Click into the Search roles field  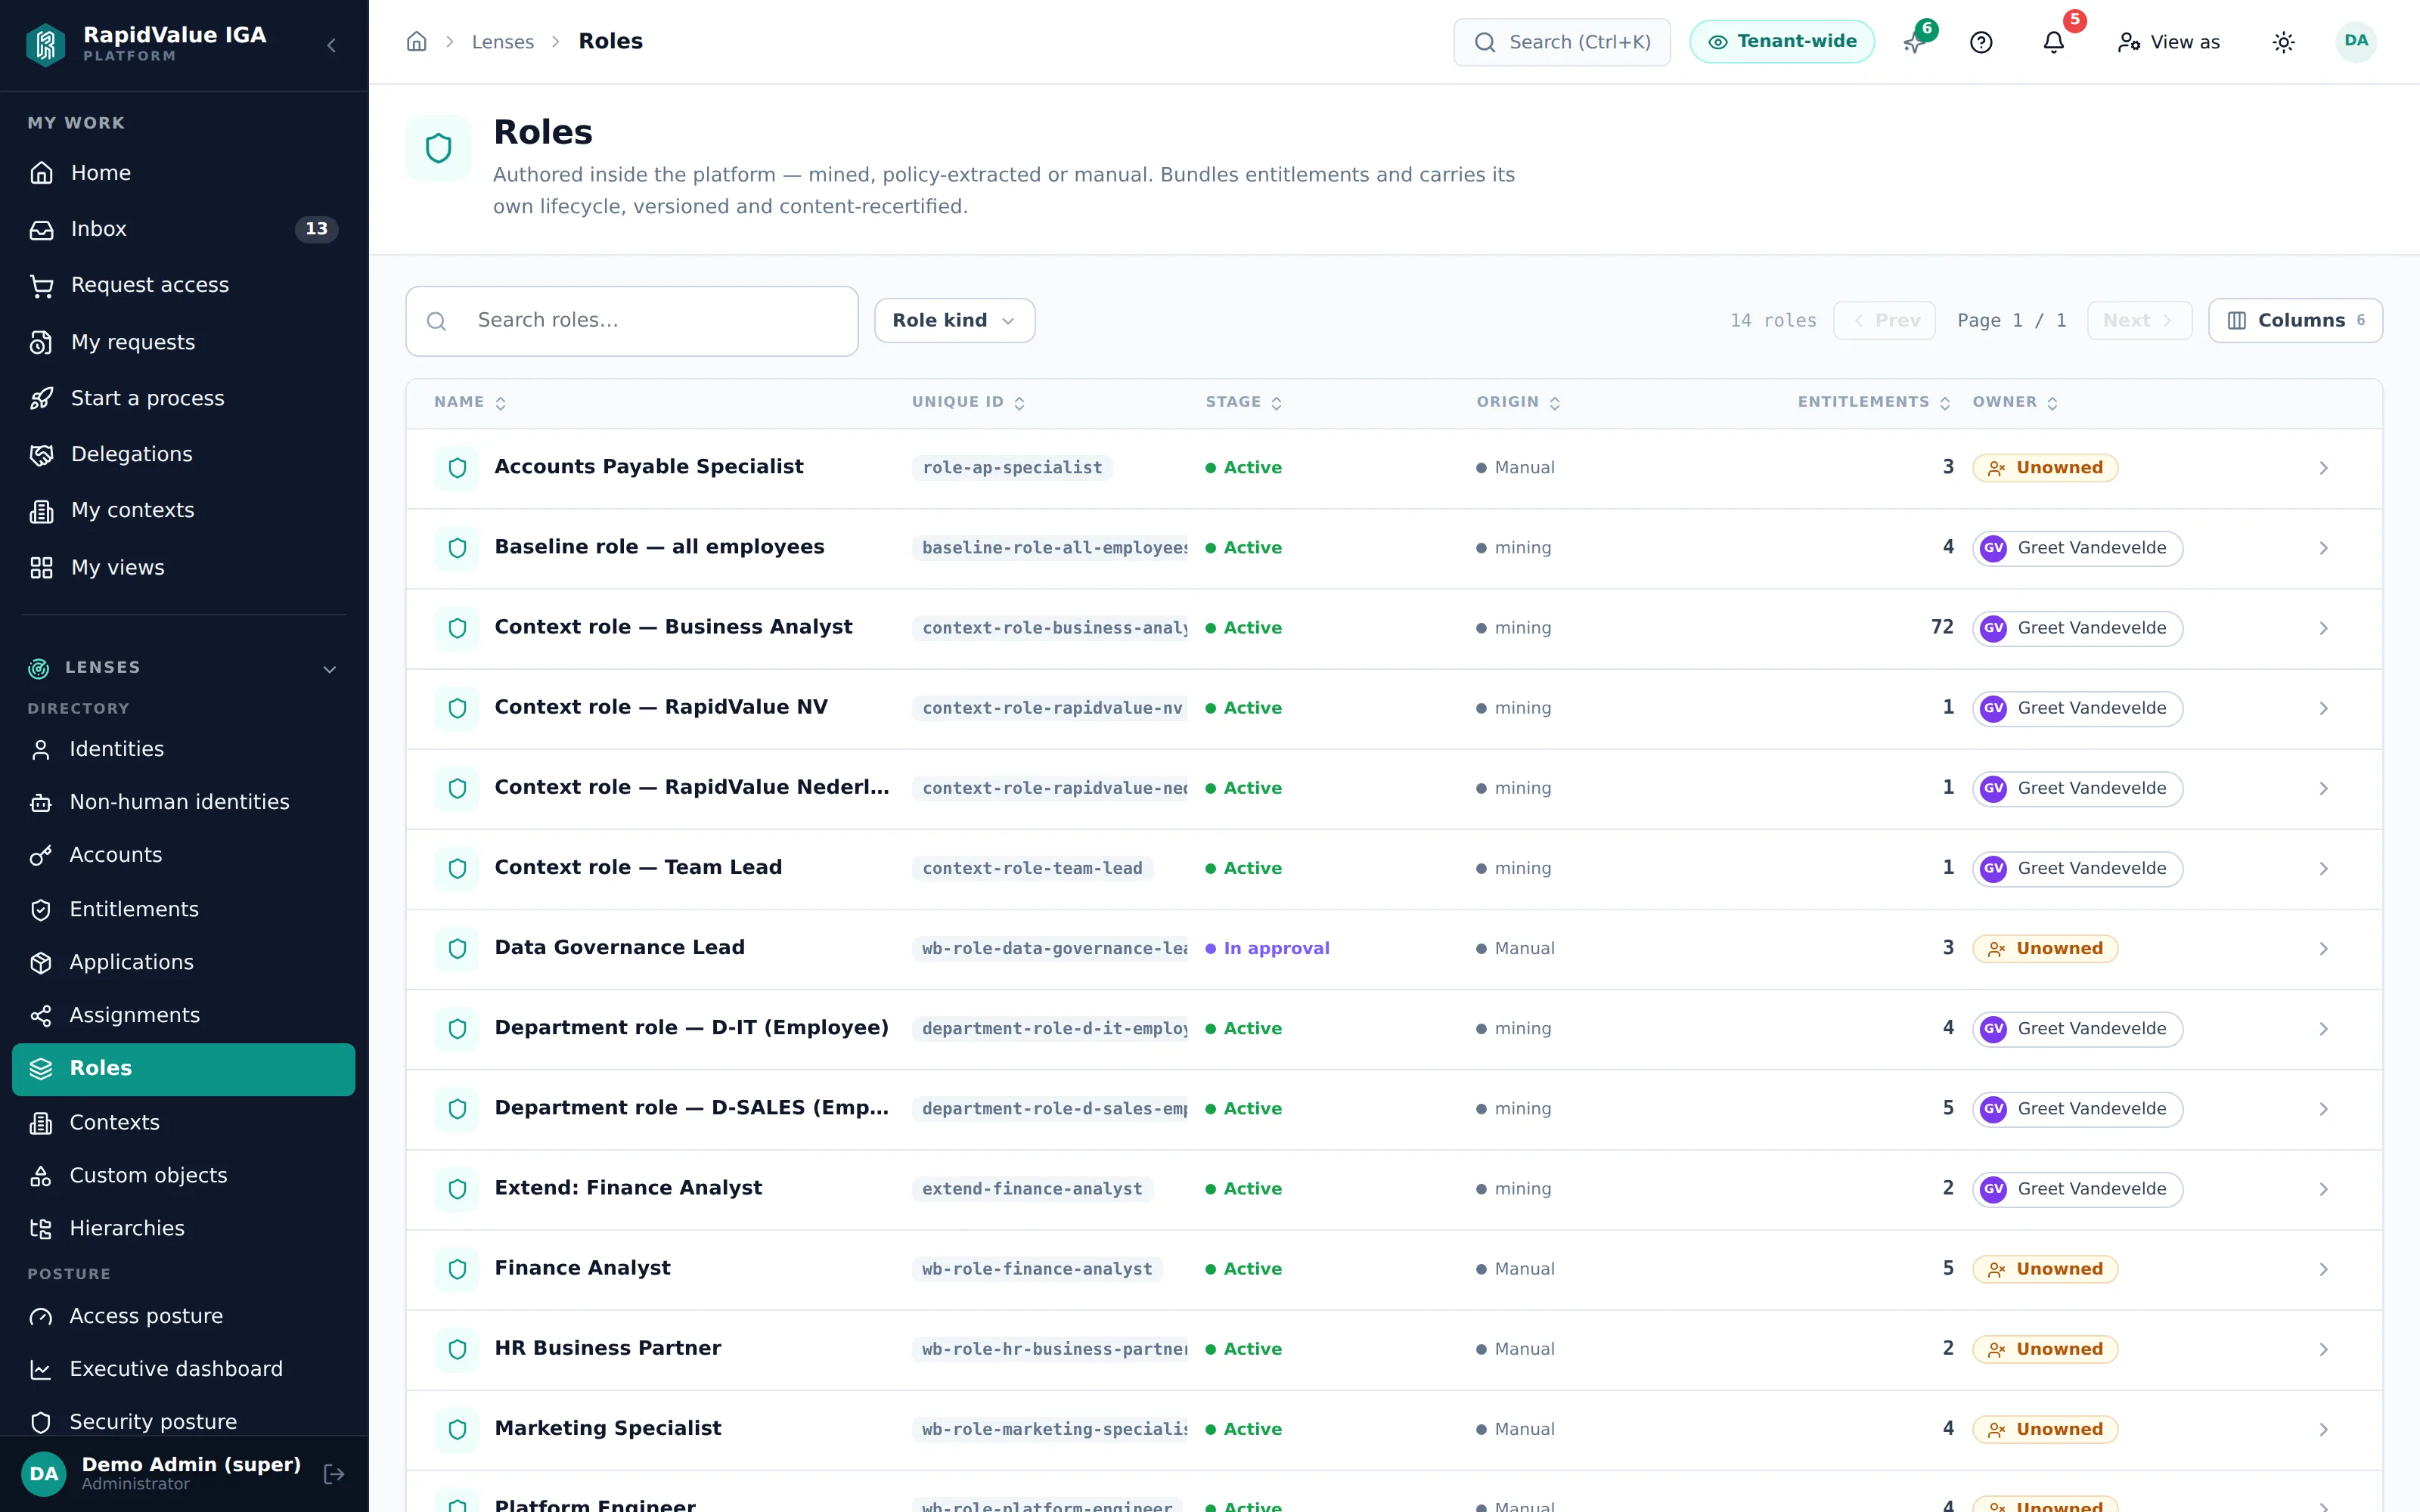[x=632, y=321]
